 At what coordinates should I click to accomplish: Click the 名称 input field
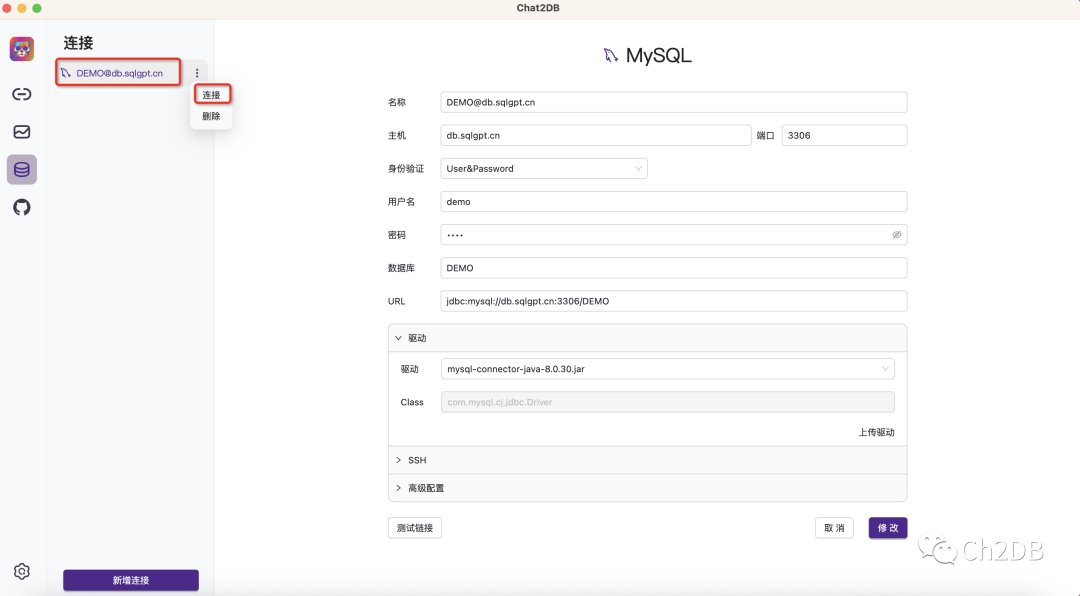coord(674,103)
